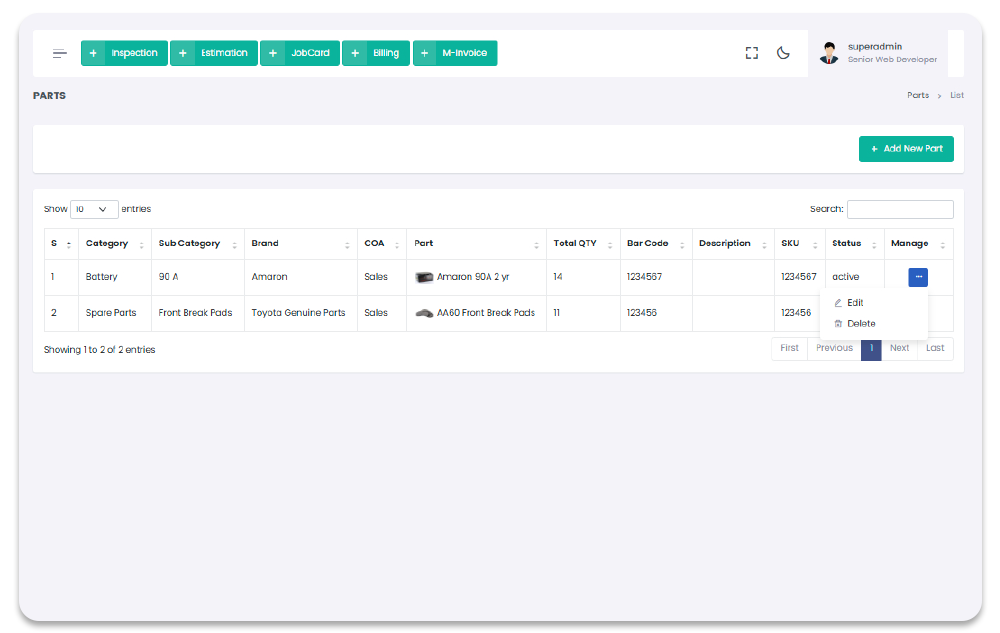The height and width of the screenshot is (633, 1000).
Task: Click the Inspection quick-add button
Action: pyautogui.click(x=124, y=53)
